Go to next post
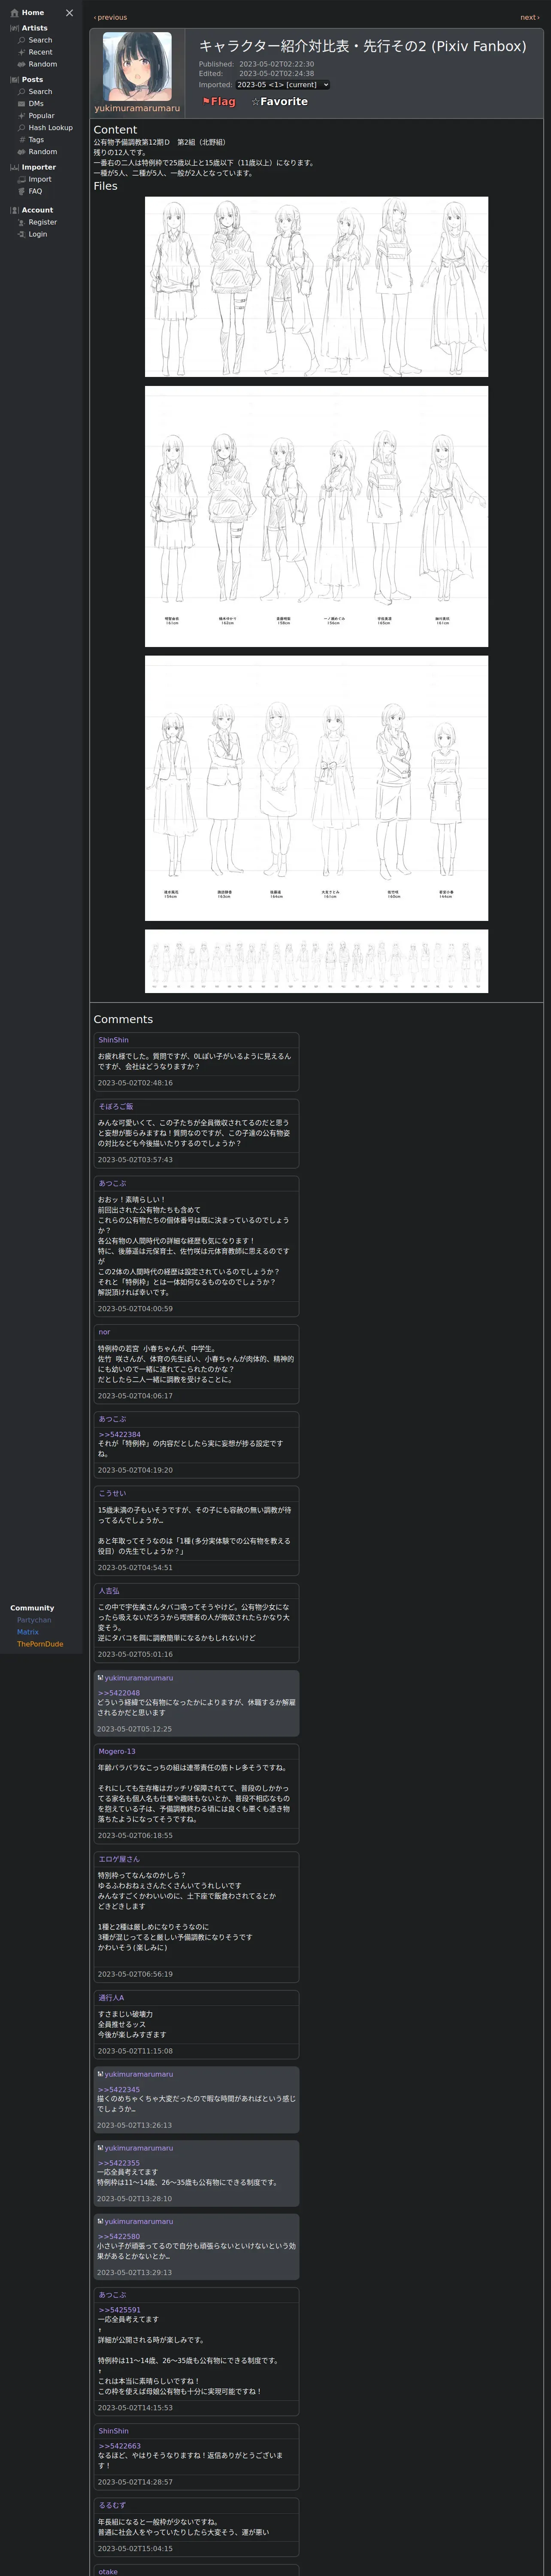This screenshot has width=551, height=2576. [x=529, y=17]
